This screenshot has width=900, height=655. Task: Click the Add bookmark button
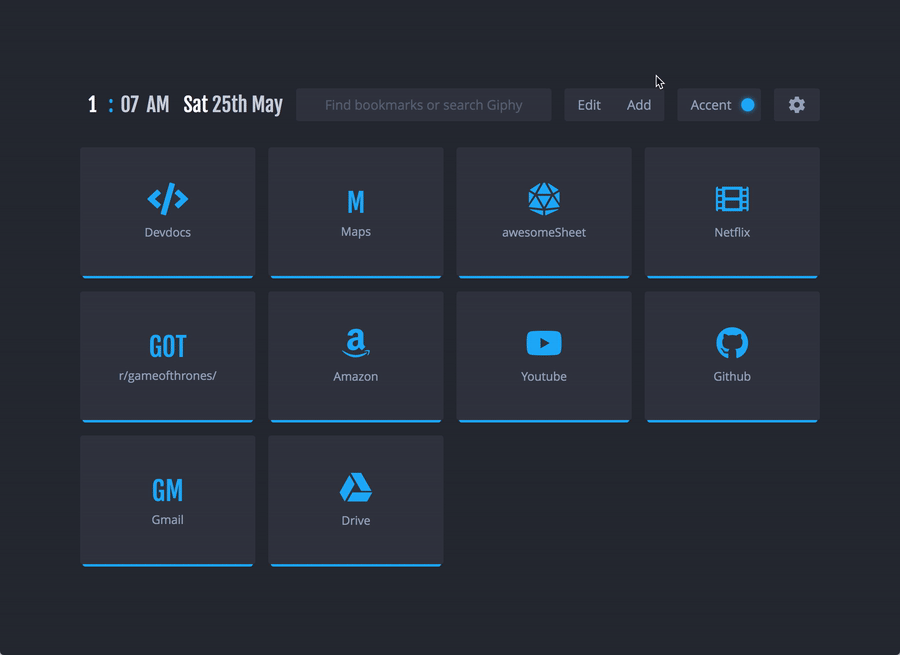(x=639, y=105)
